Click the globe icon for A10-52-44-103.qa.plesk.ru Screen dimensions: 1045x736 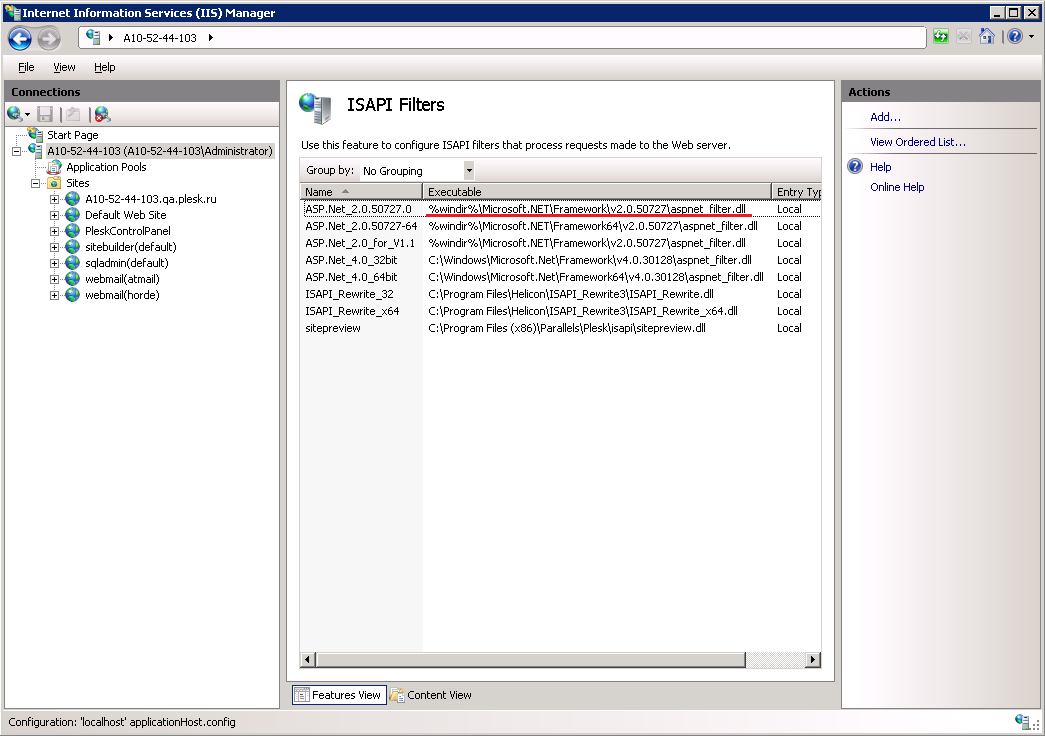click(73, 199)
